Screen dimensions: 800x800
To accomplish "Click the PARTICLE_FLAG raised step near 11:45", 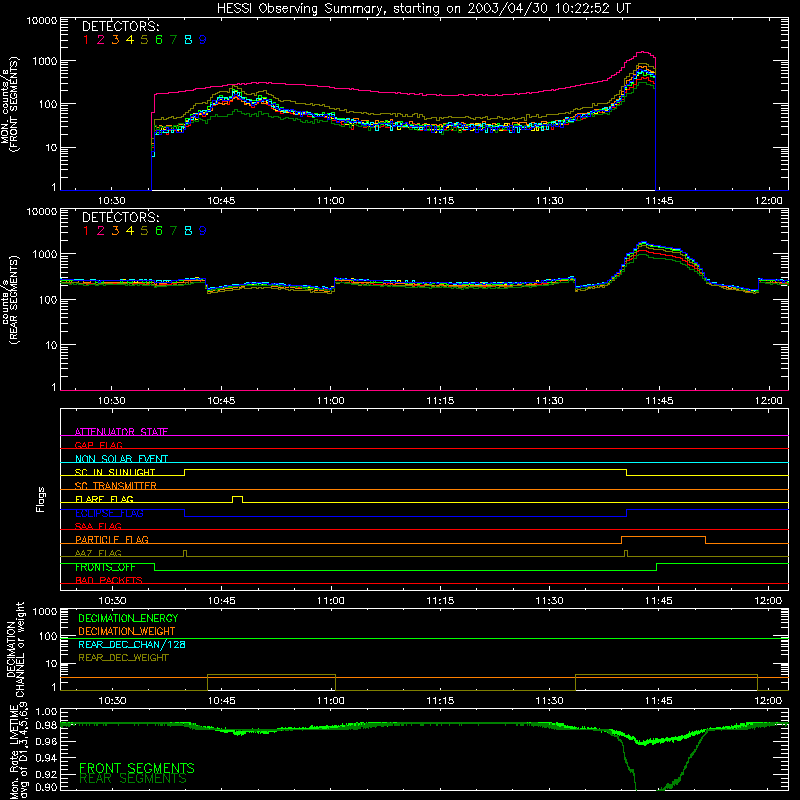I will click(663, 540).
